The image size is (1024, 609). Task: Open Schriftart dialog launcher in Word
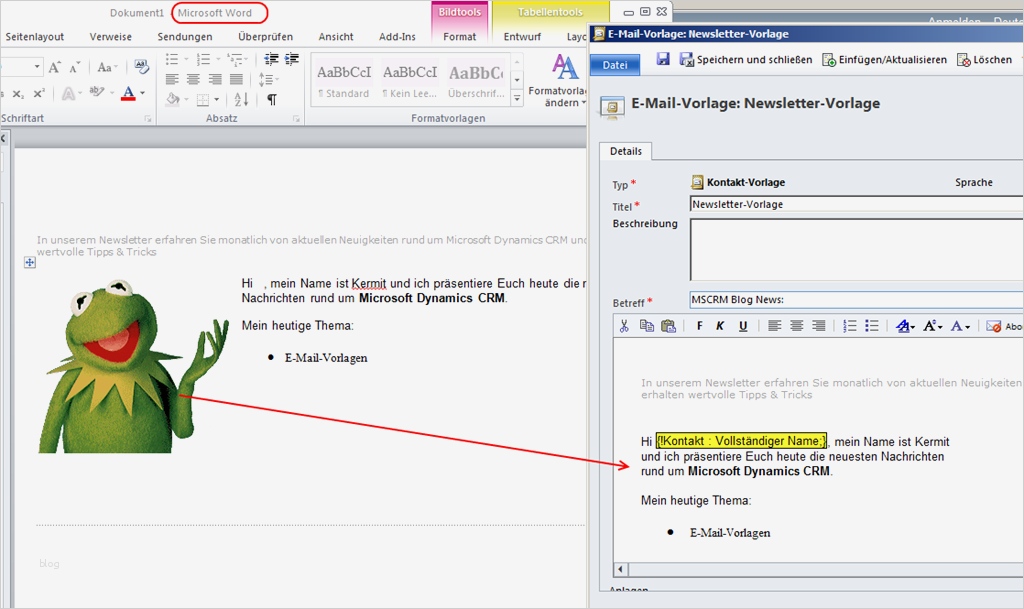click(x=148, y=119)
